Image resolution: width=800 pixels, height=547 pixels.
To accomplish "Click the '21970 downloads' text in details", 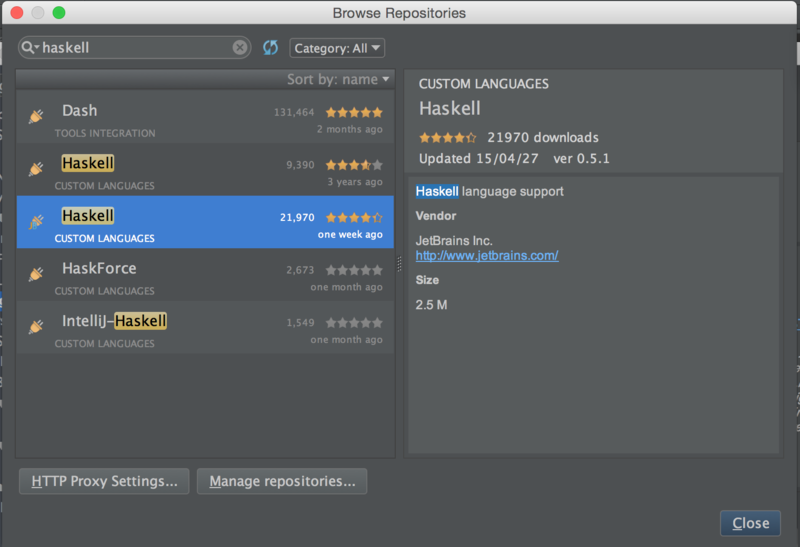I will click(543, 137).
